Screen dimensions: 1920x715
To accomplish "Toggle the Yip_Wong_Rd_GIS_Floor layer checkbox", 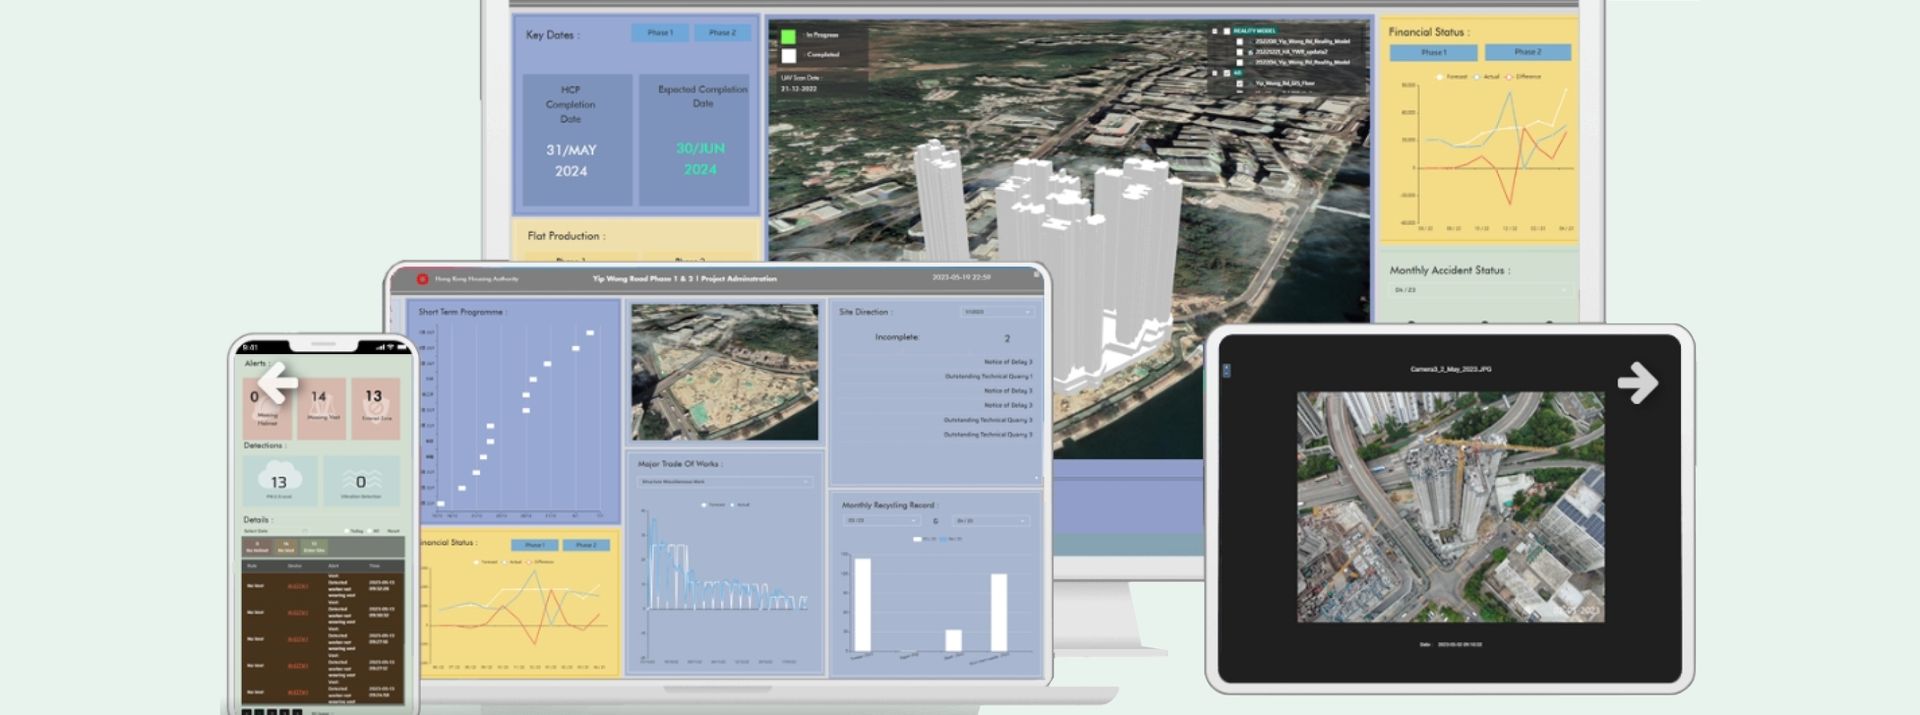I will [1239, 83].
